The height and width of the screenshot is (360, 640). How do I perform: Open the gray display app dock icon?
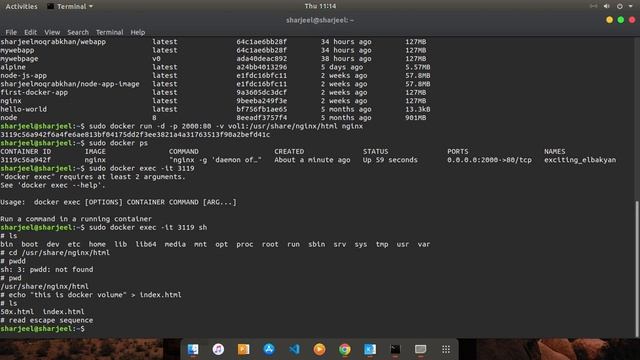point(420,349)
